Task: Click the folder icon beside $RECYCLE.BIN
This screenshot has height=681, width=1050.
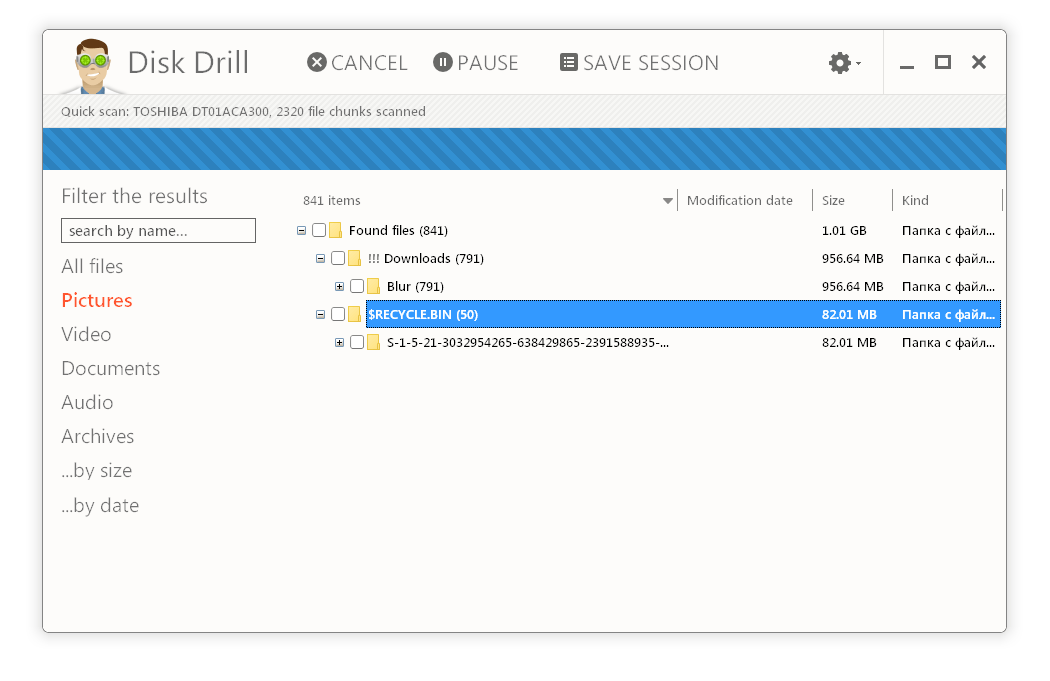Action: (x=354, y=315)
